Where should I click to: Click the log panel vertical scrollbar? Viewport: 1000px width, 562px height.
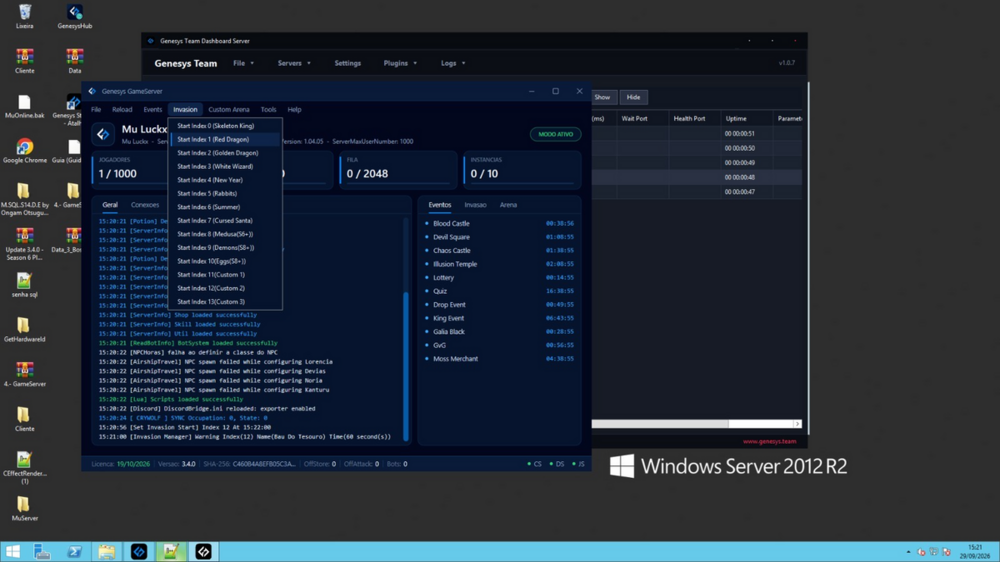[x=405, y=365]
